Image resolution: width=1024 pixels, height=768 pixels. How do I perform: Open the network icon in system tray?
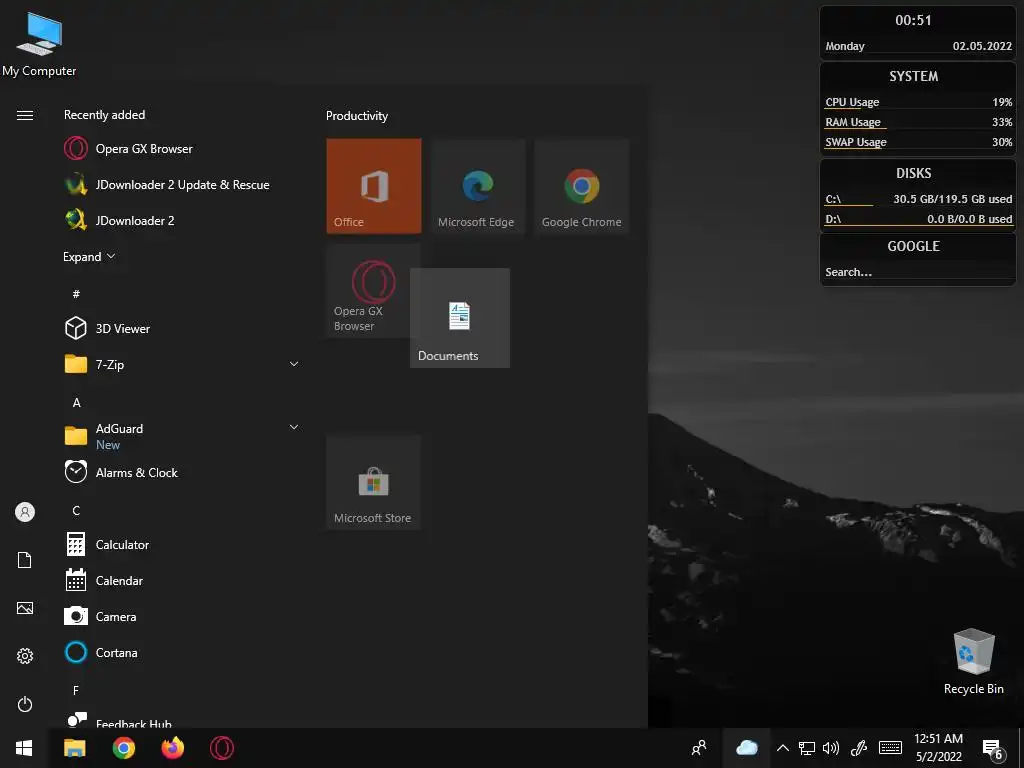[807, 748]
